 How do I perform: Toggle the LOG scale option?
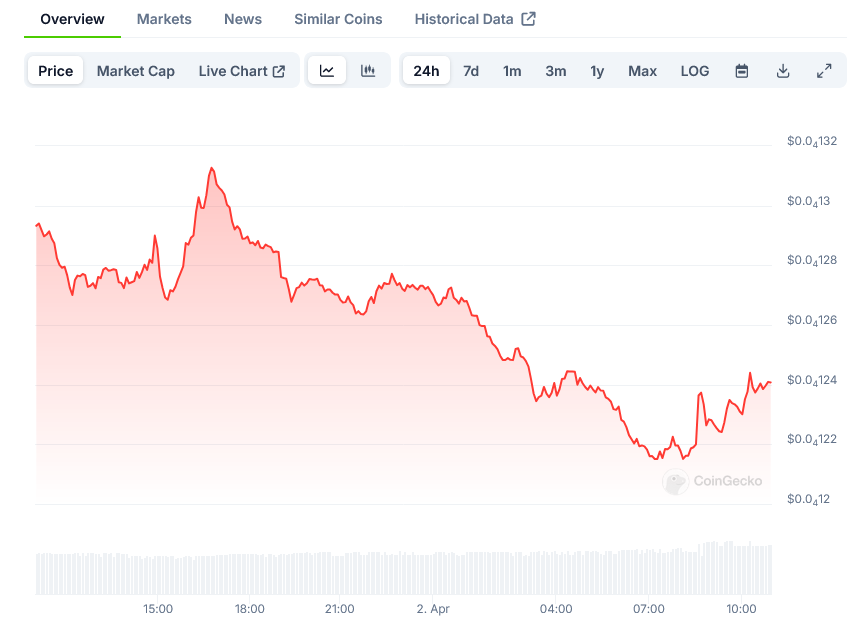[x=695, y=71]
